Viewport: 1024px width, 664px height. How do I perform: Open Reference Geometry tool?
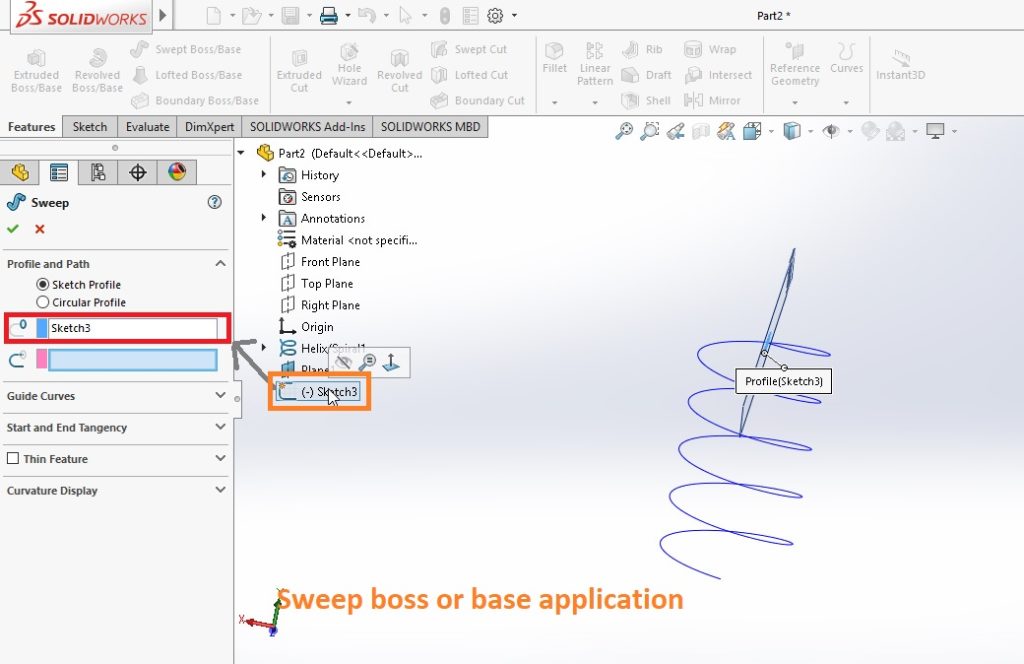pos(795,64)
